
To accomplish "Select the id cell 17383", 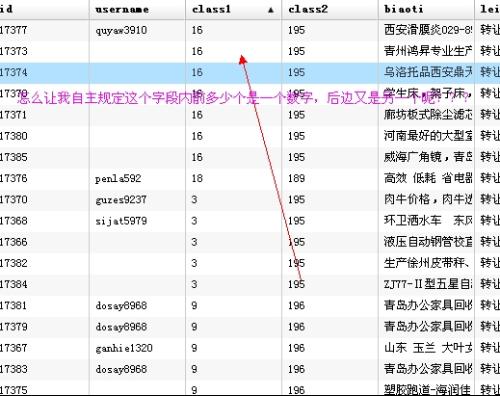I will tap(13, 369).
